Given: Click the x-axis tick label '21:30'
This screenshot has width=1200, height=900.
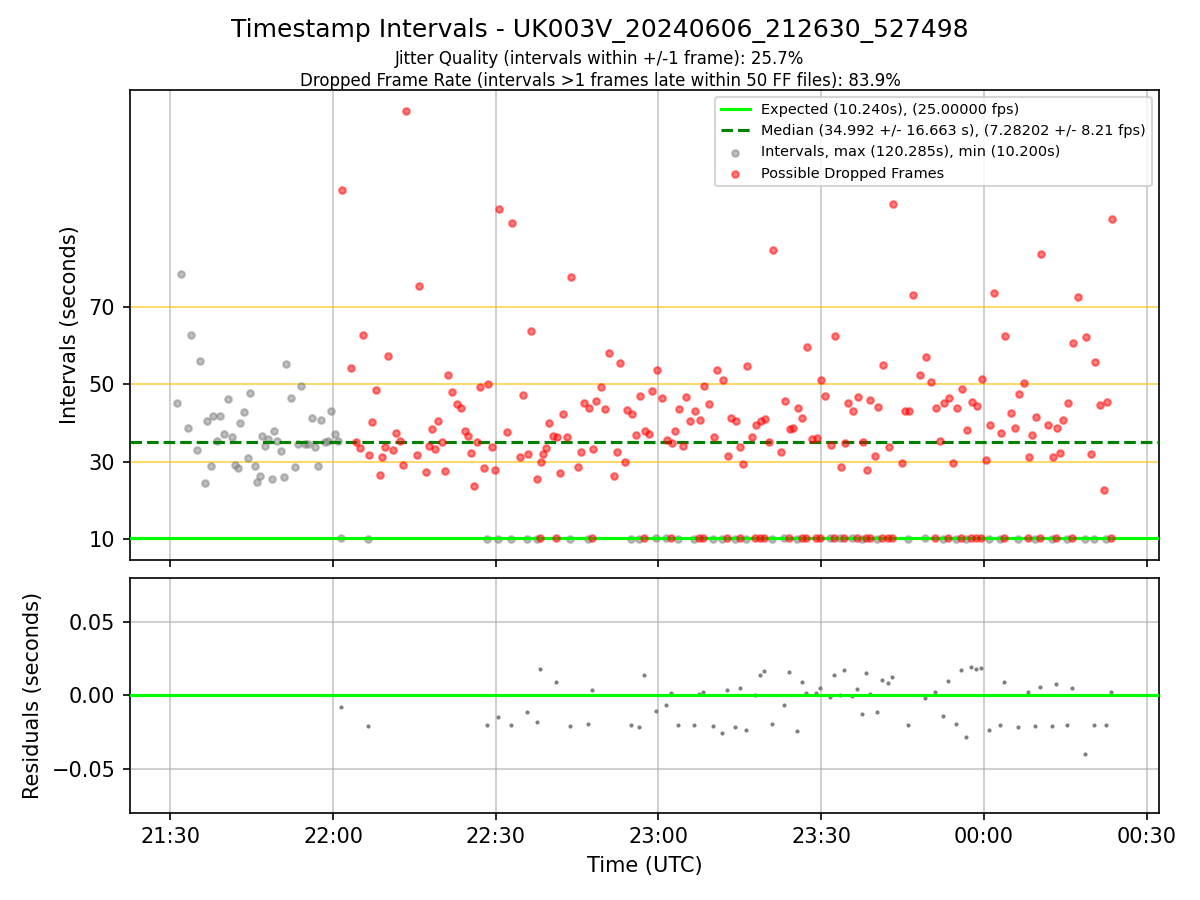Looking at the screenshot, I should (170, 835).
